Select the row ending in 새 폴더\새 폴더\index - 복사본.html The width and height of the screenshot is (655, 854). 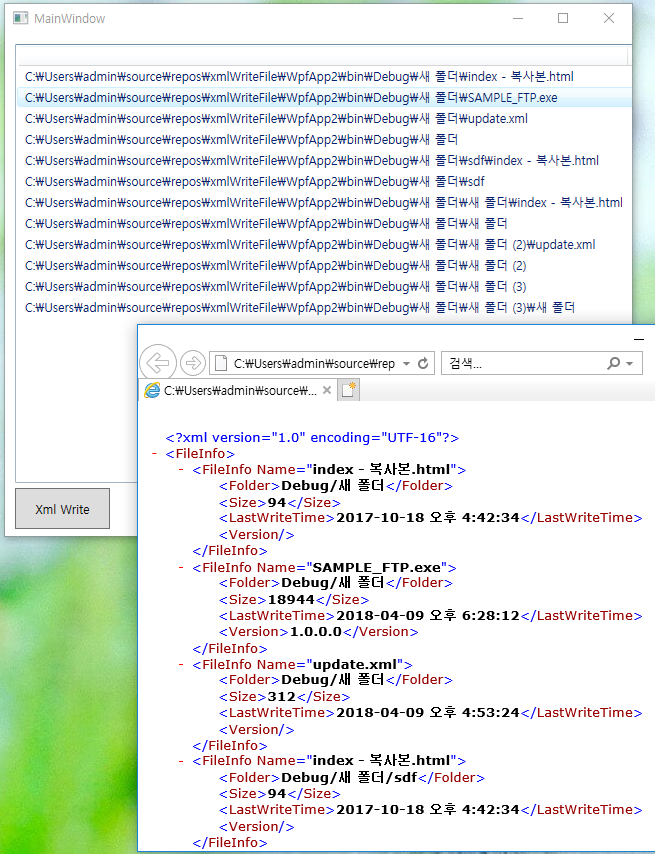click(324, 203)
